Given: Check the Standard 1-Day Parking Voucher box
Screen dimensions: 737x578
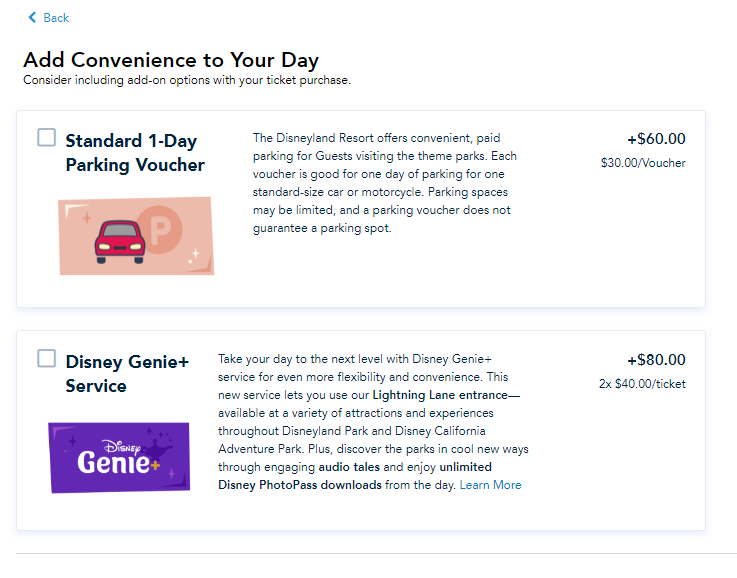Looking at the screenshot, I should 47,137.
